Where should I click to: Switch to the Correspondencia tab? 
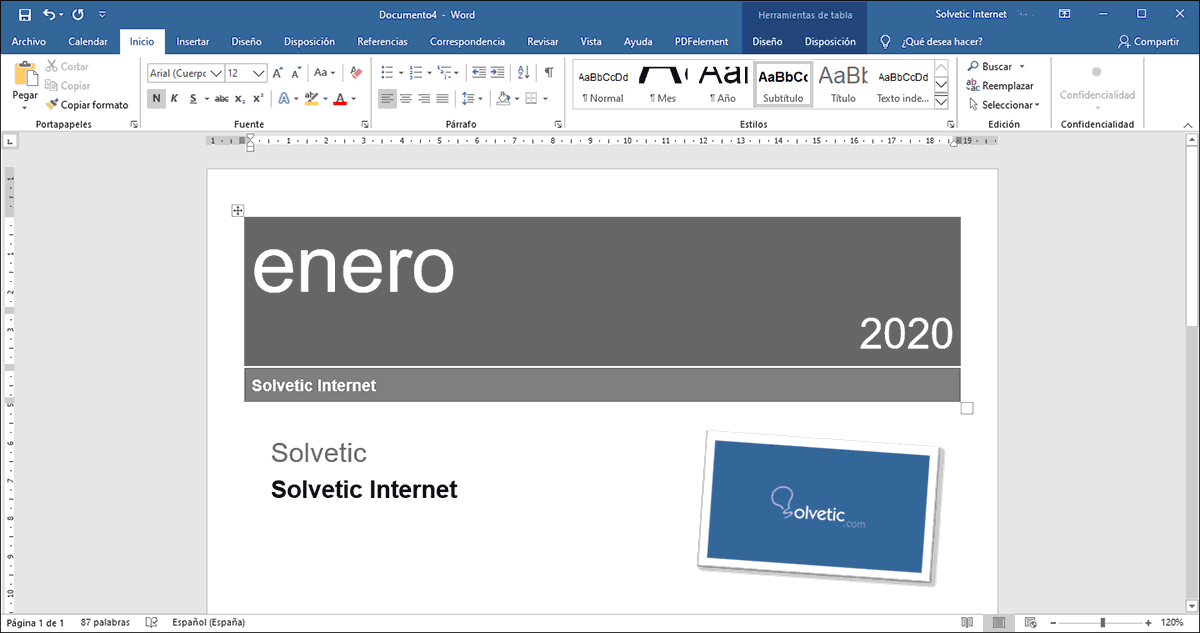tap(467, 42)
